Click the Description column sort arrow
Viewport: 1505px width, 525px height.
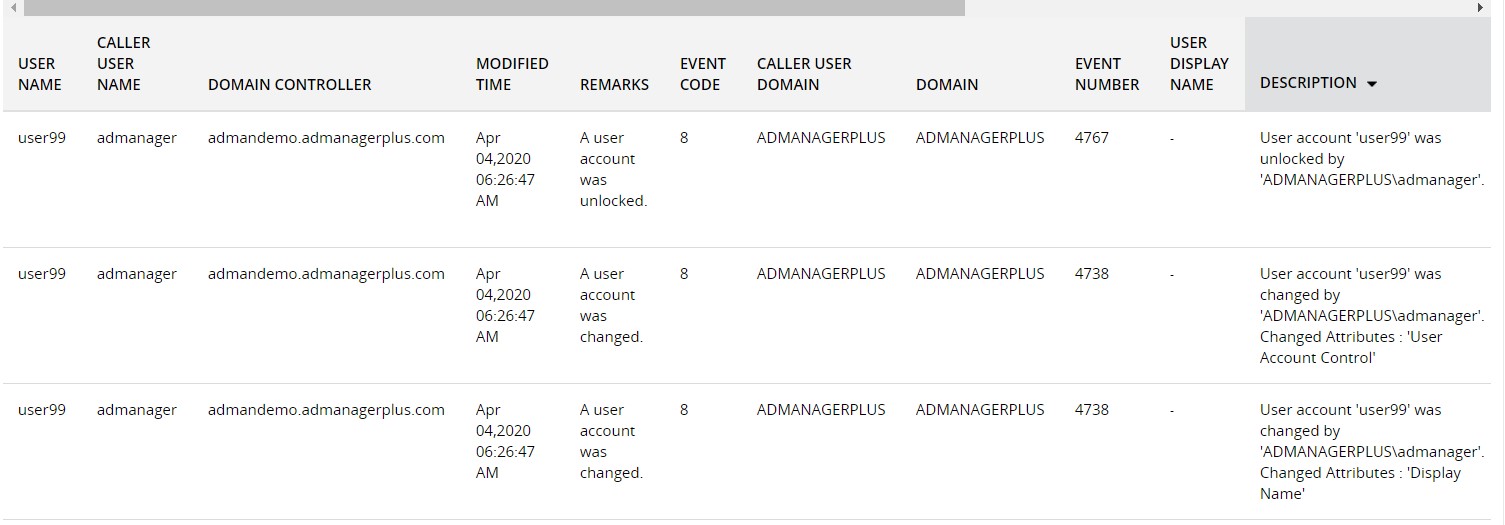pyautogui.click(x=1372, y=84)
